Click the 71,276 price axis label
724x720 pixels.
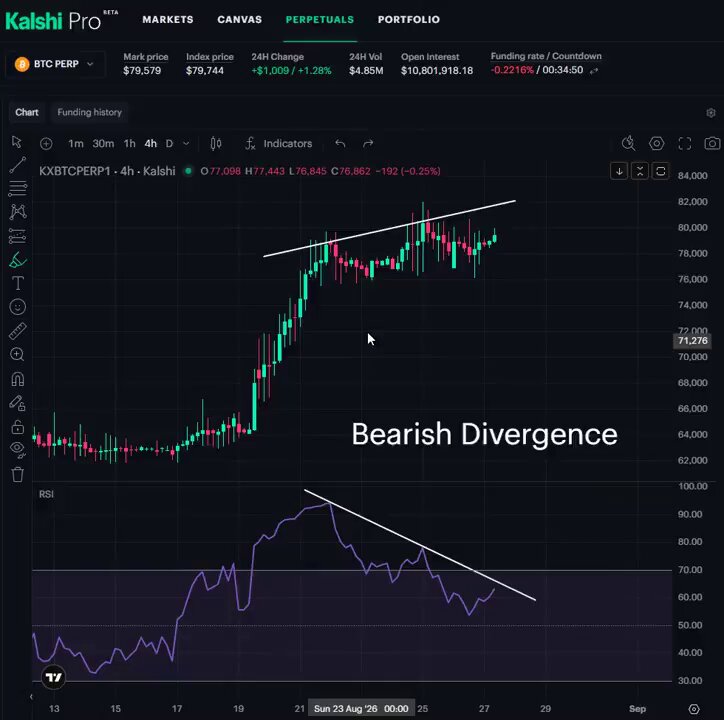pos(692,341)
